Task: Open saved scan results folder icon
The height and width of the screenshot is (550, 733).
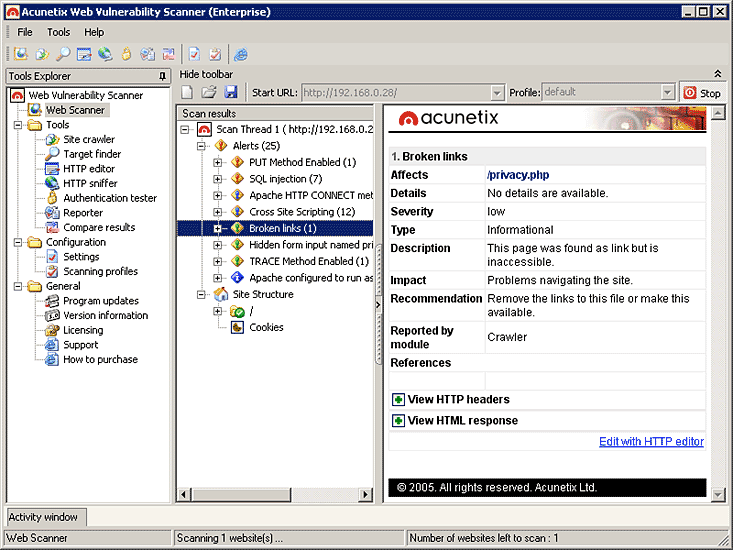Action: point(208,92)
